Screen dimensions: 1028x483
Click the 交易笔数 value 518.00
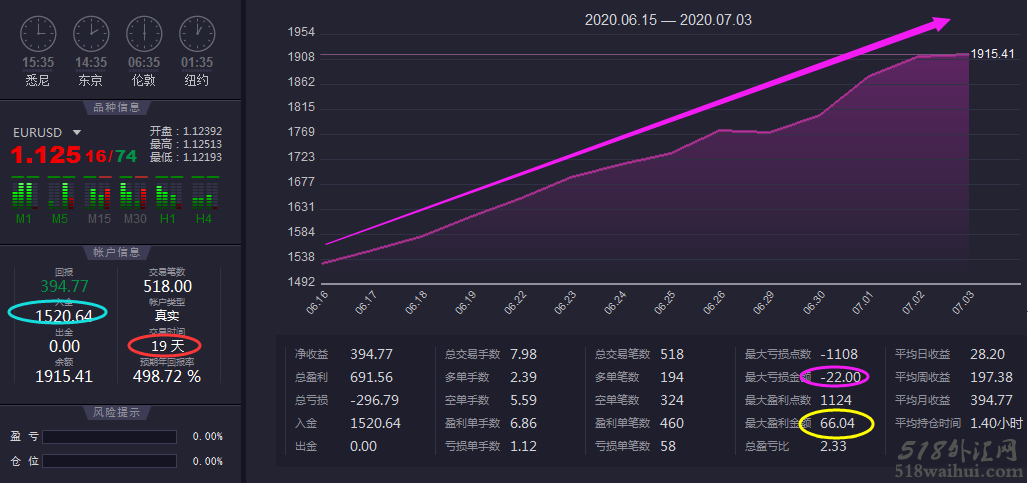pyautogui.click(x=167, y=286)
